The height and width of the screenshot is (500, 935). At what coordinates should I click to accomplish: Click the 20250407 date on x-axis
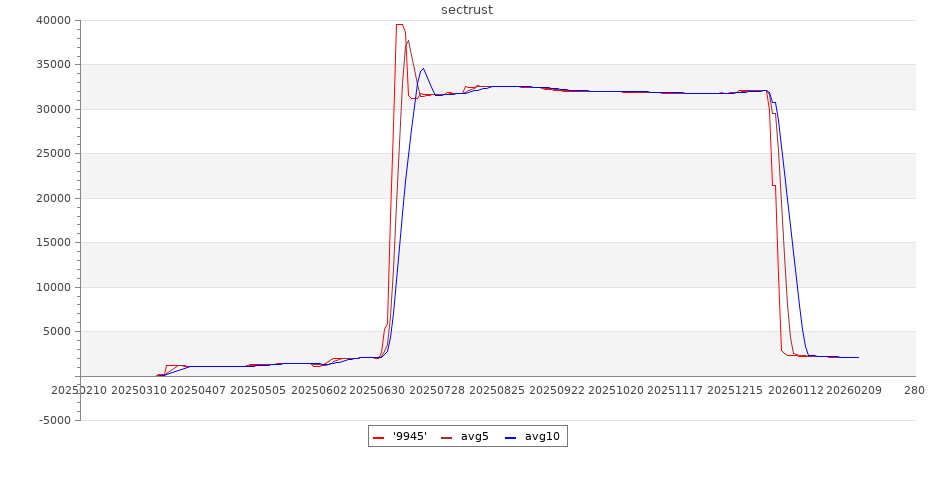pos(198,390)
